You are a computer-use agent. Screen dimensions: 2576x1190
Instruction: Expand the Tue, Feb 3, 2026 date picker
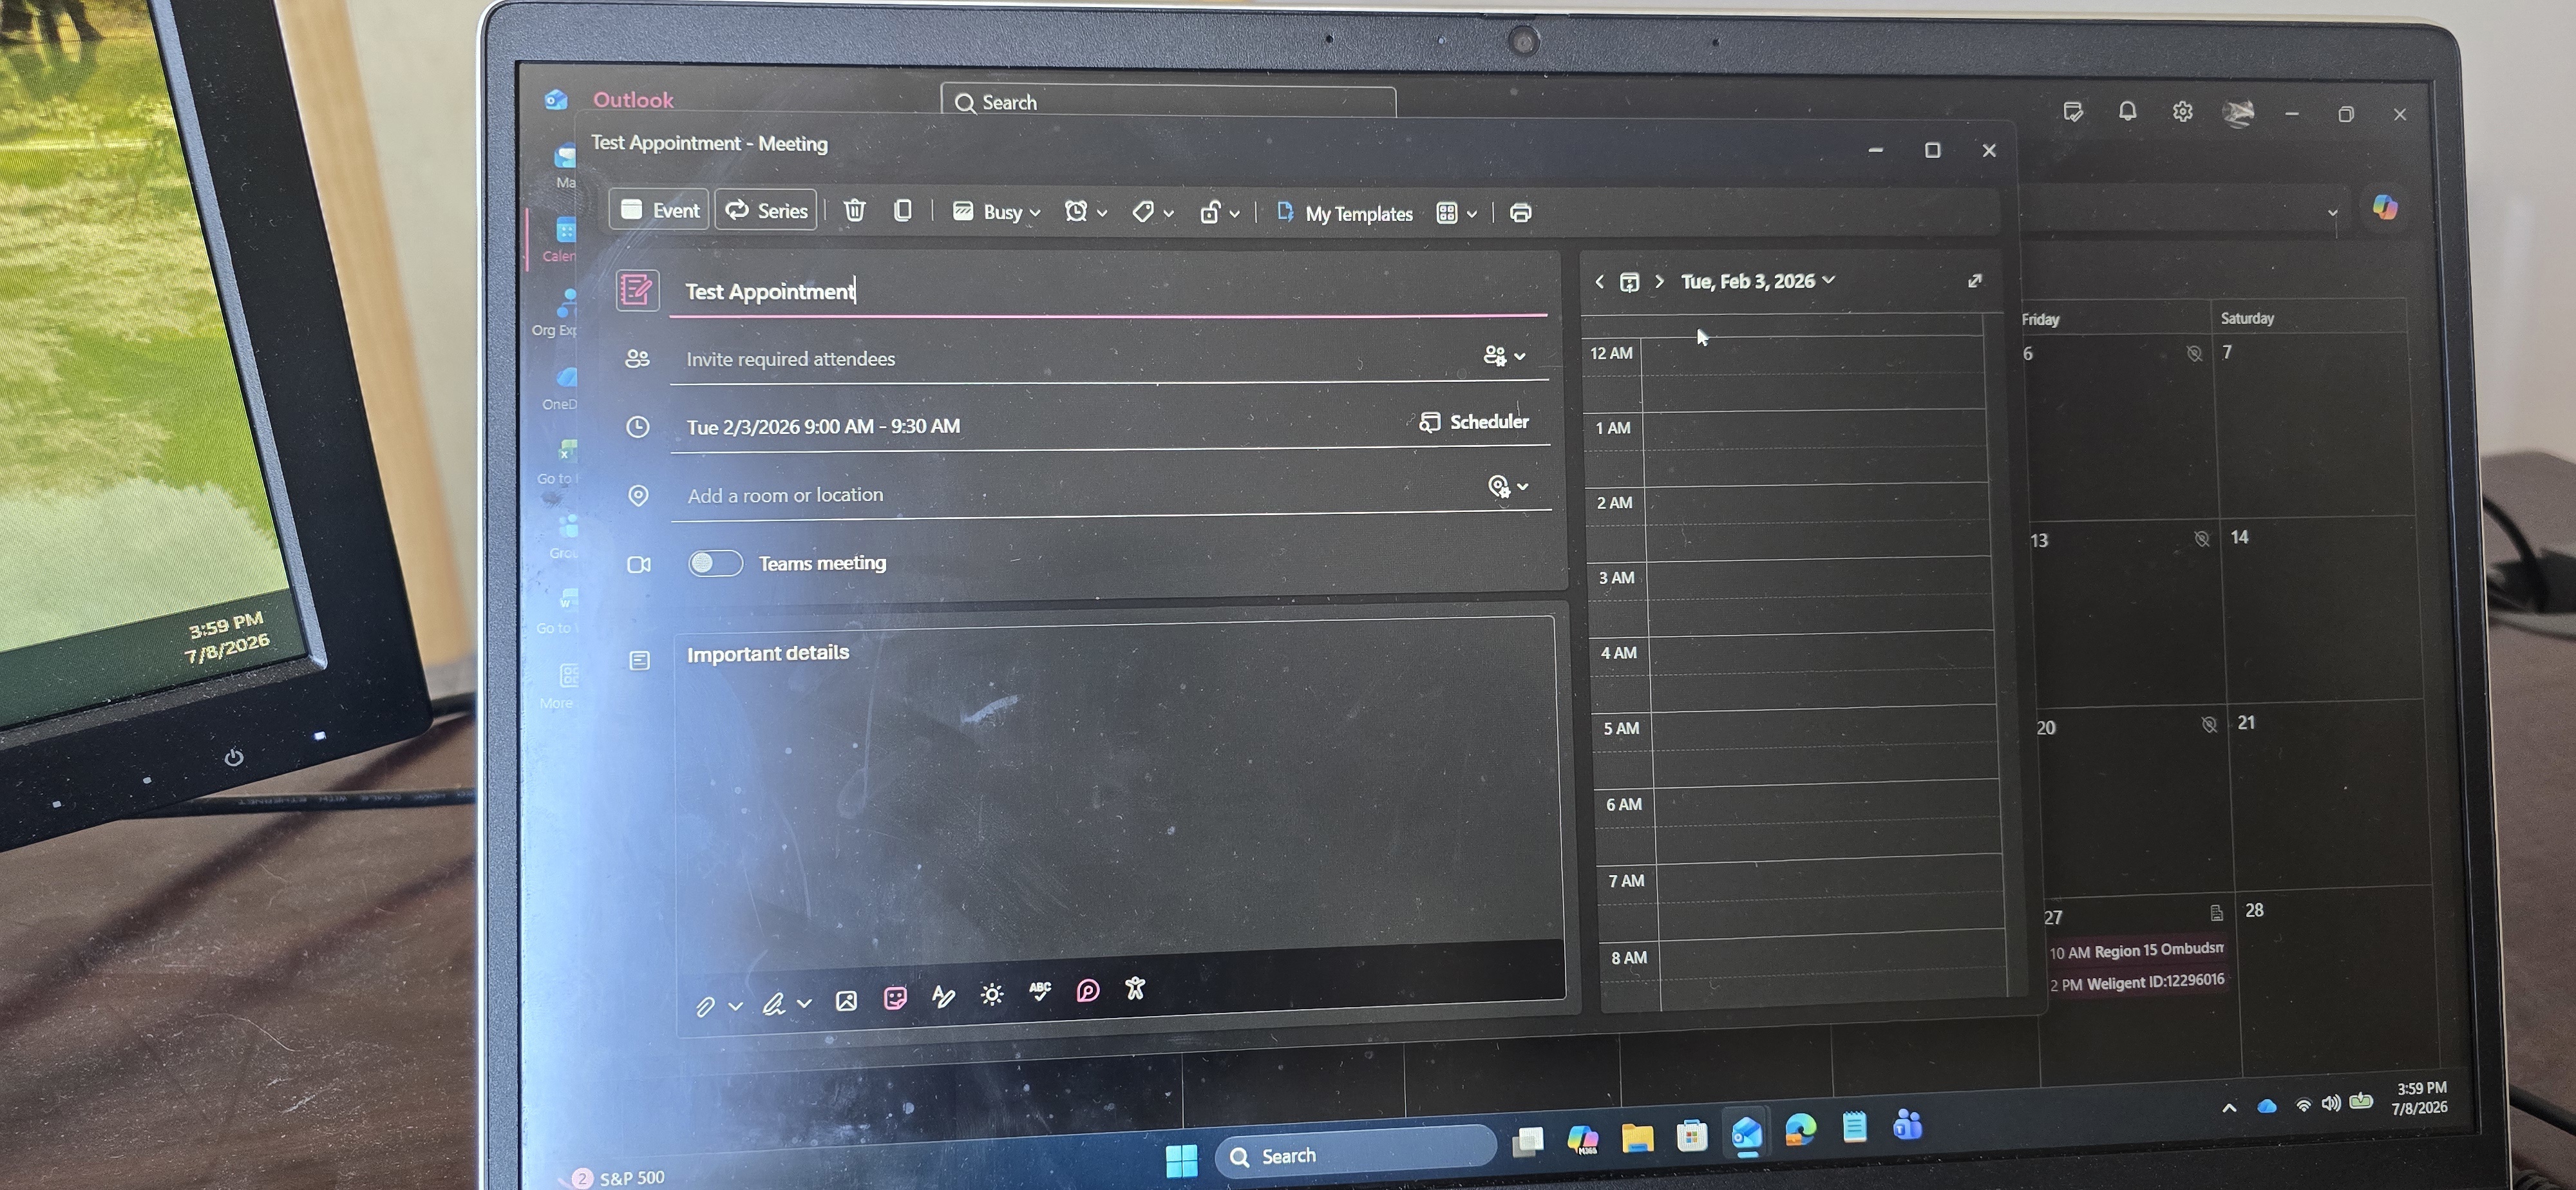pyautogui.click(x=1757, y=281)
